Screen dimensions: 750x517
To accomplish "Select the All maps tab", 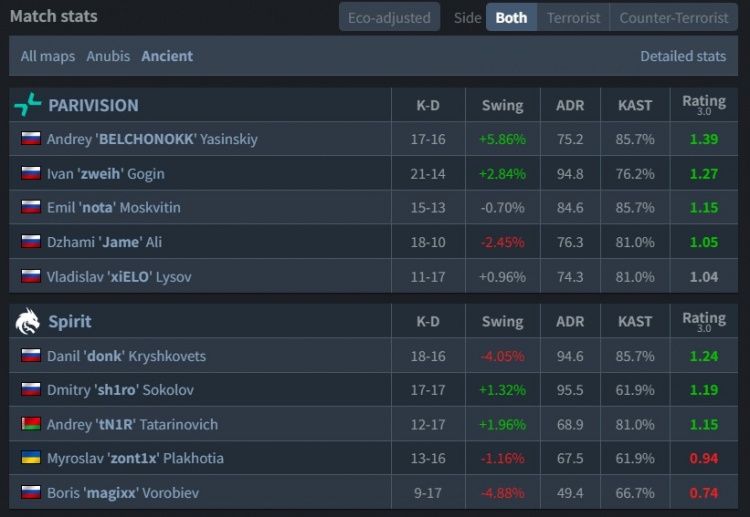I will (48, 56).
